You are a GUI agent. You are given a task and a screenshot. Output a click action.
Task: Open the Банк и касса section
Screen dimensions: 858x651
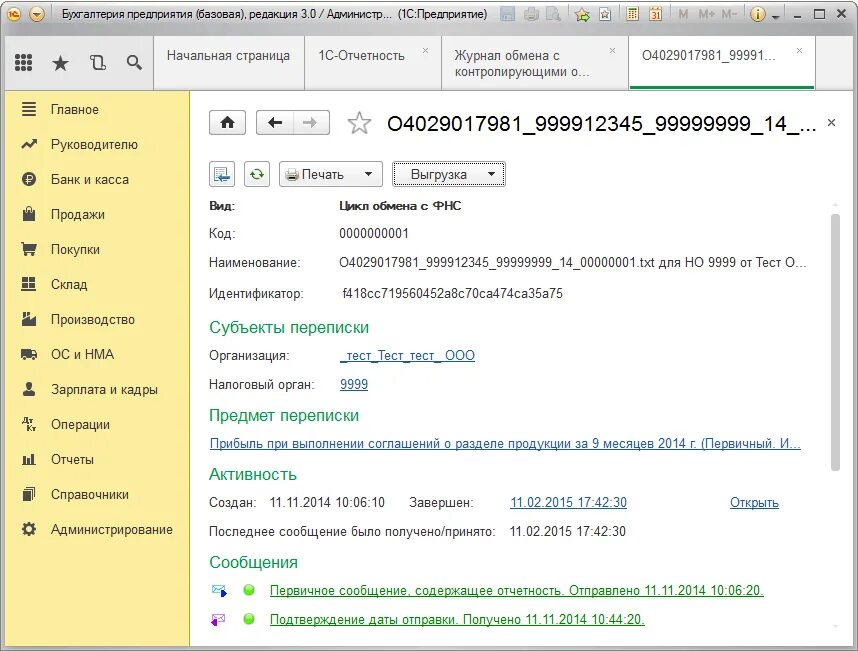(x=95, y=179)
